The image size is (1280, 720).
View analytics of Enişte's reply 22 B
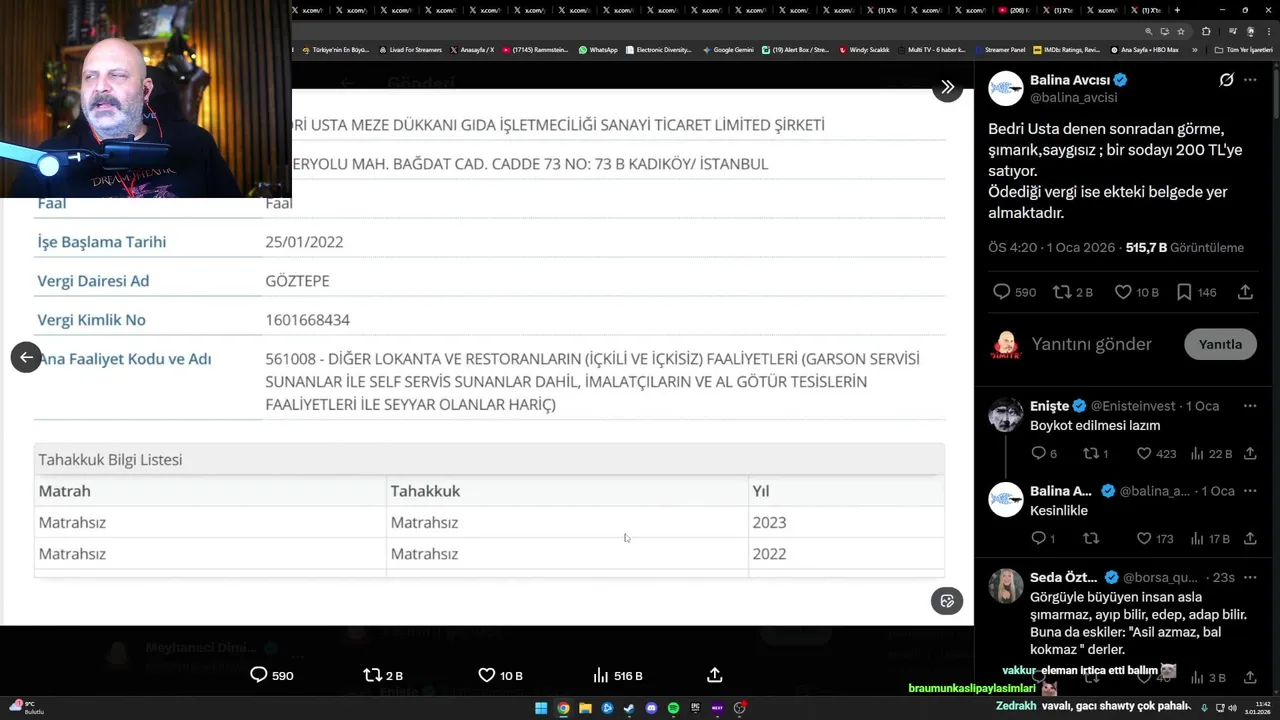pyautogui.click(x=1210, y=453)
